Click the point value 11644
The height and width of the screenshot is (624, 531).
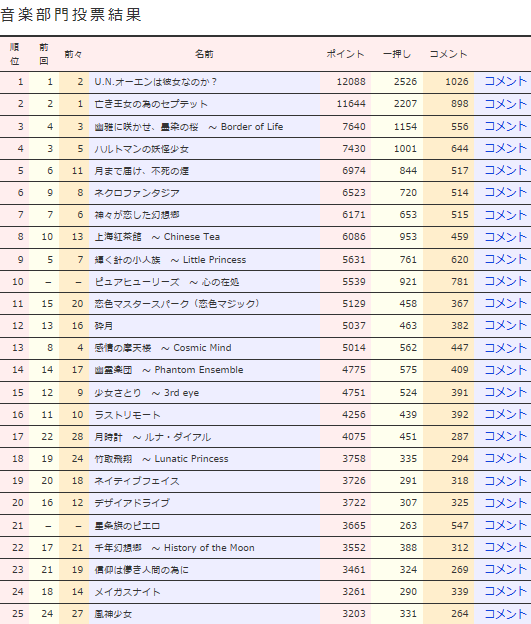coord(351,104)
